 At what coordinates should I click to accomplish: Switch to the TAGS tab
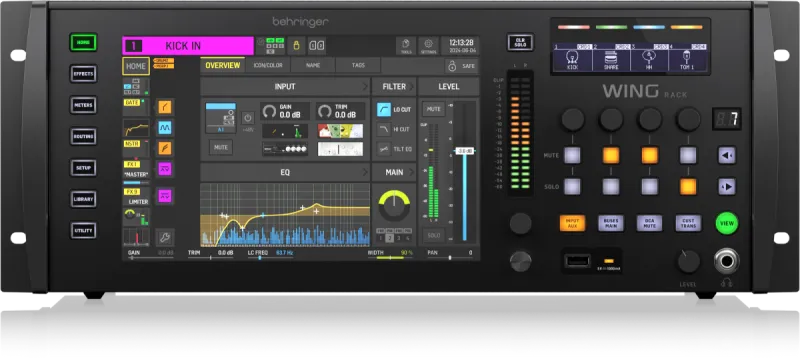(358, 65)
